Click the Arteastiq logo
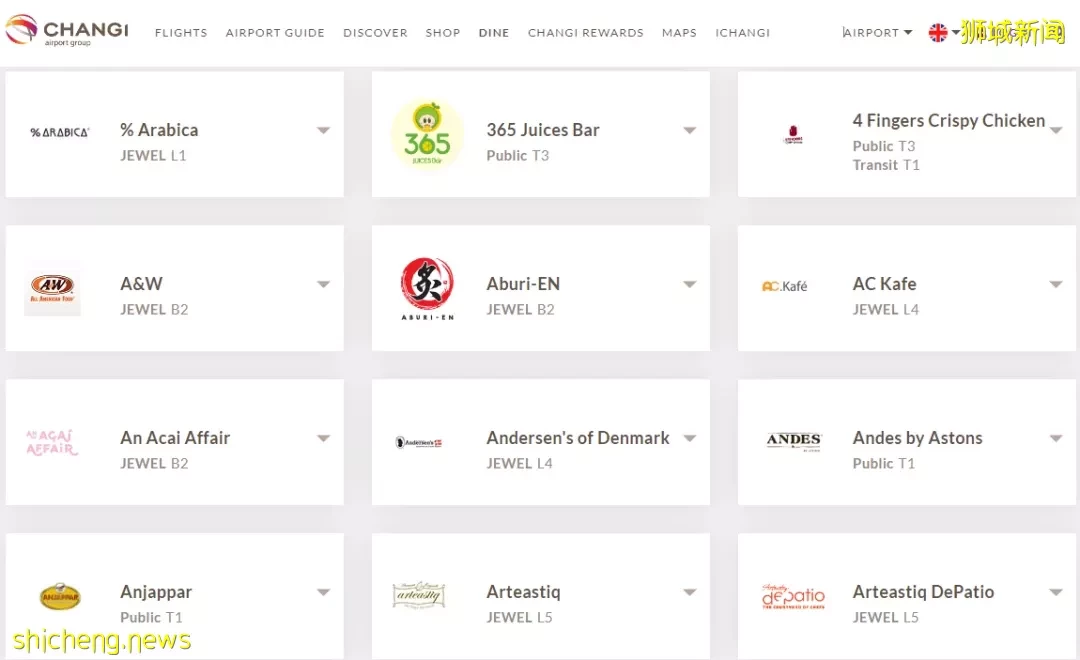 tap(419, 595)
